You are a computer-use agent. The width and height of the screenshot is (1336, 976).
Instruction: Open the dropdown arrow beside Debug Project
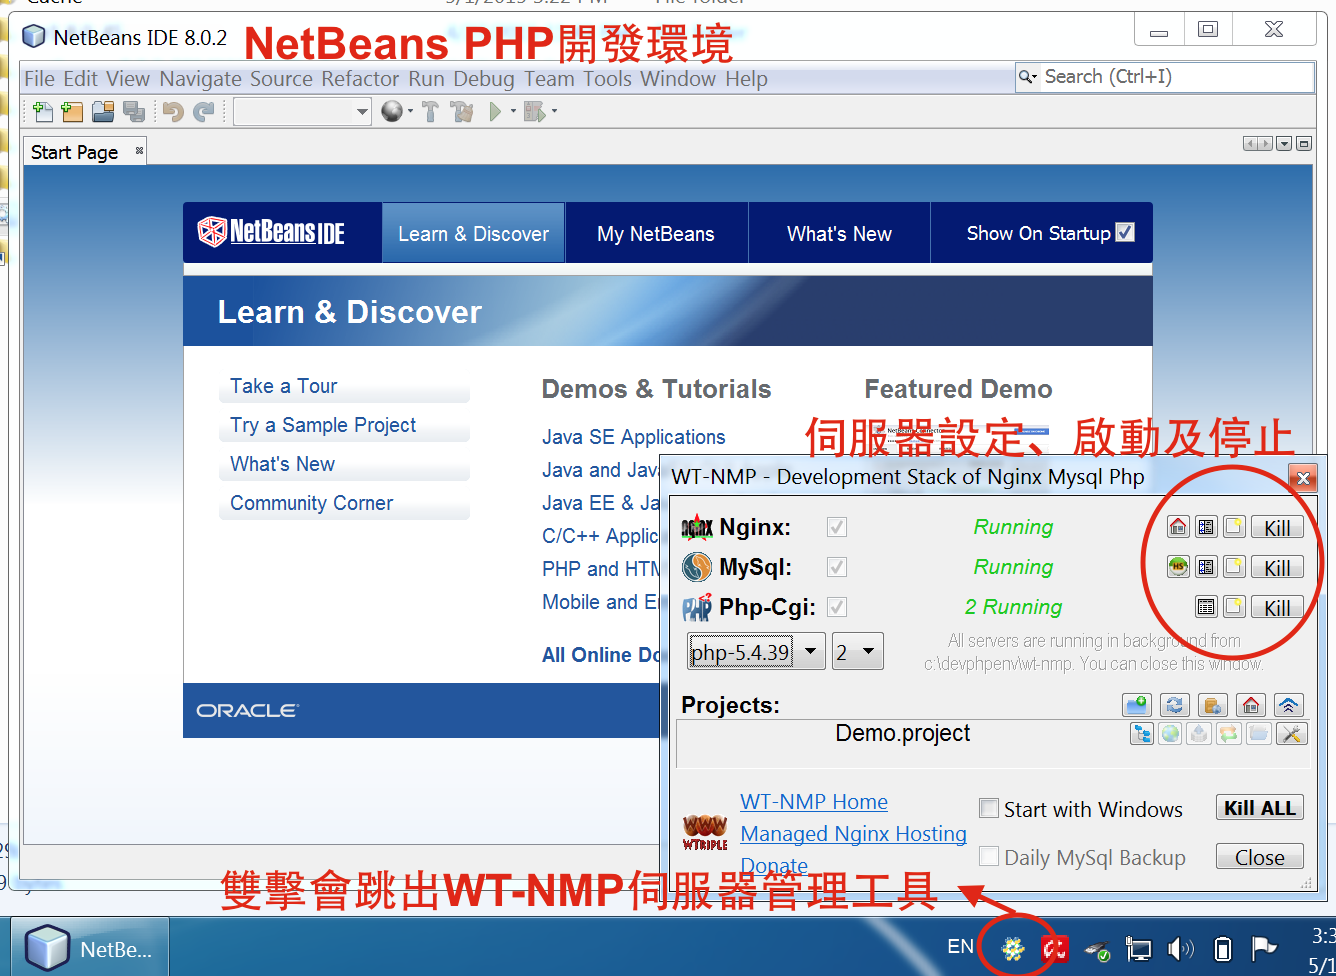[x=554, y=112]
